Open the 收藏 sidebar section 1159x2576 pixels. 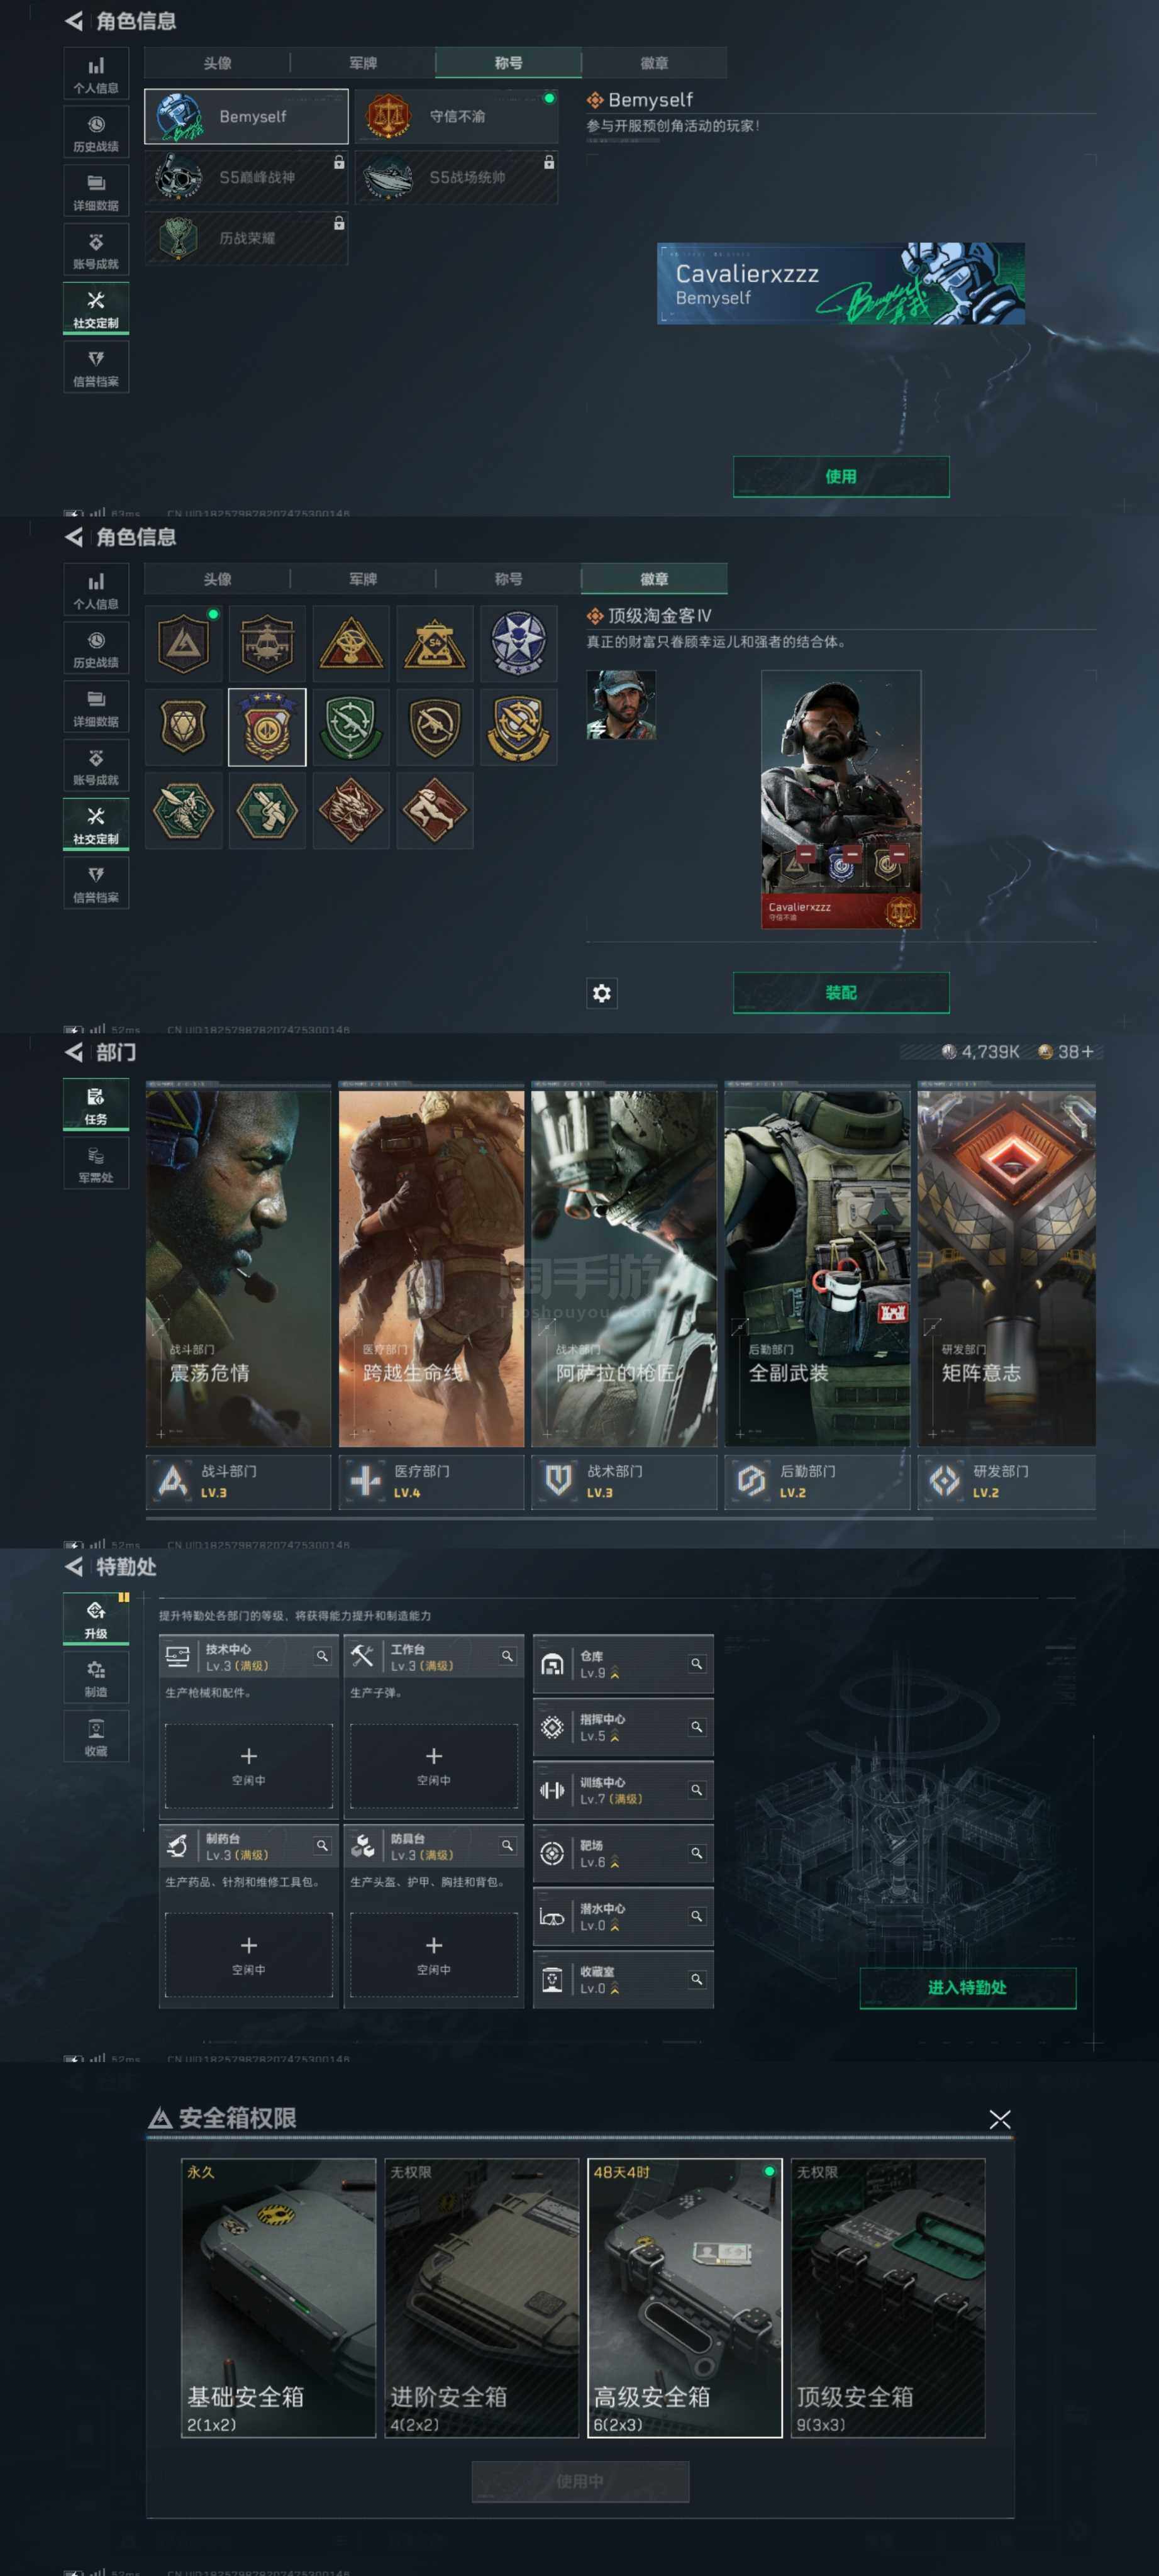coord(96,1736)
